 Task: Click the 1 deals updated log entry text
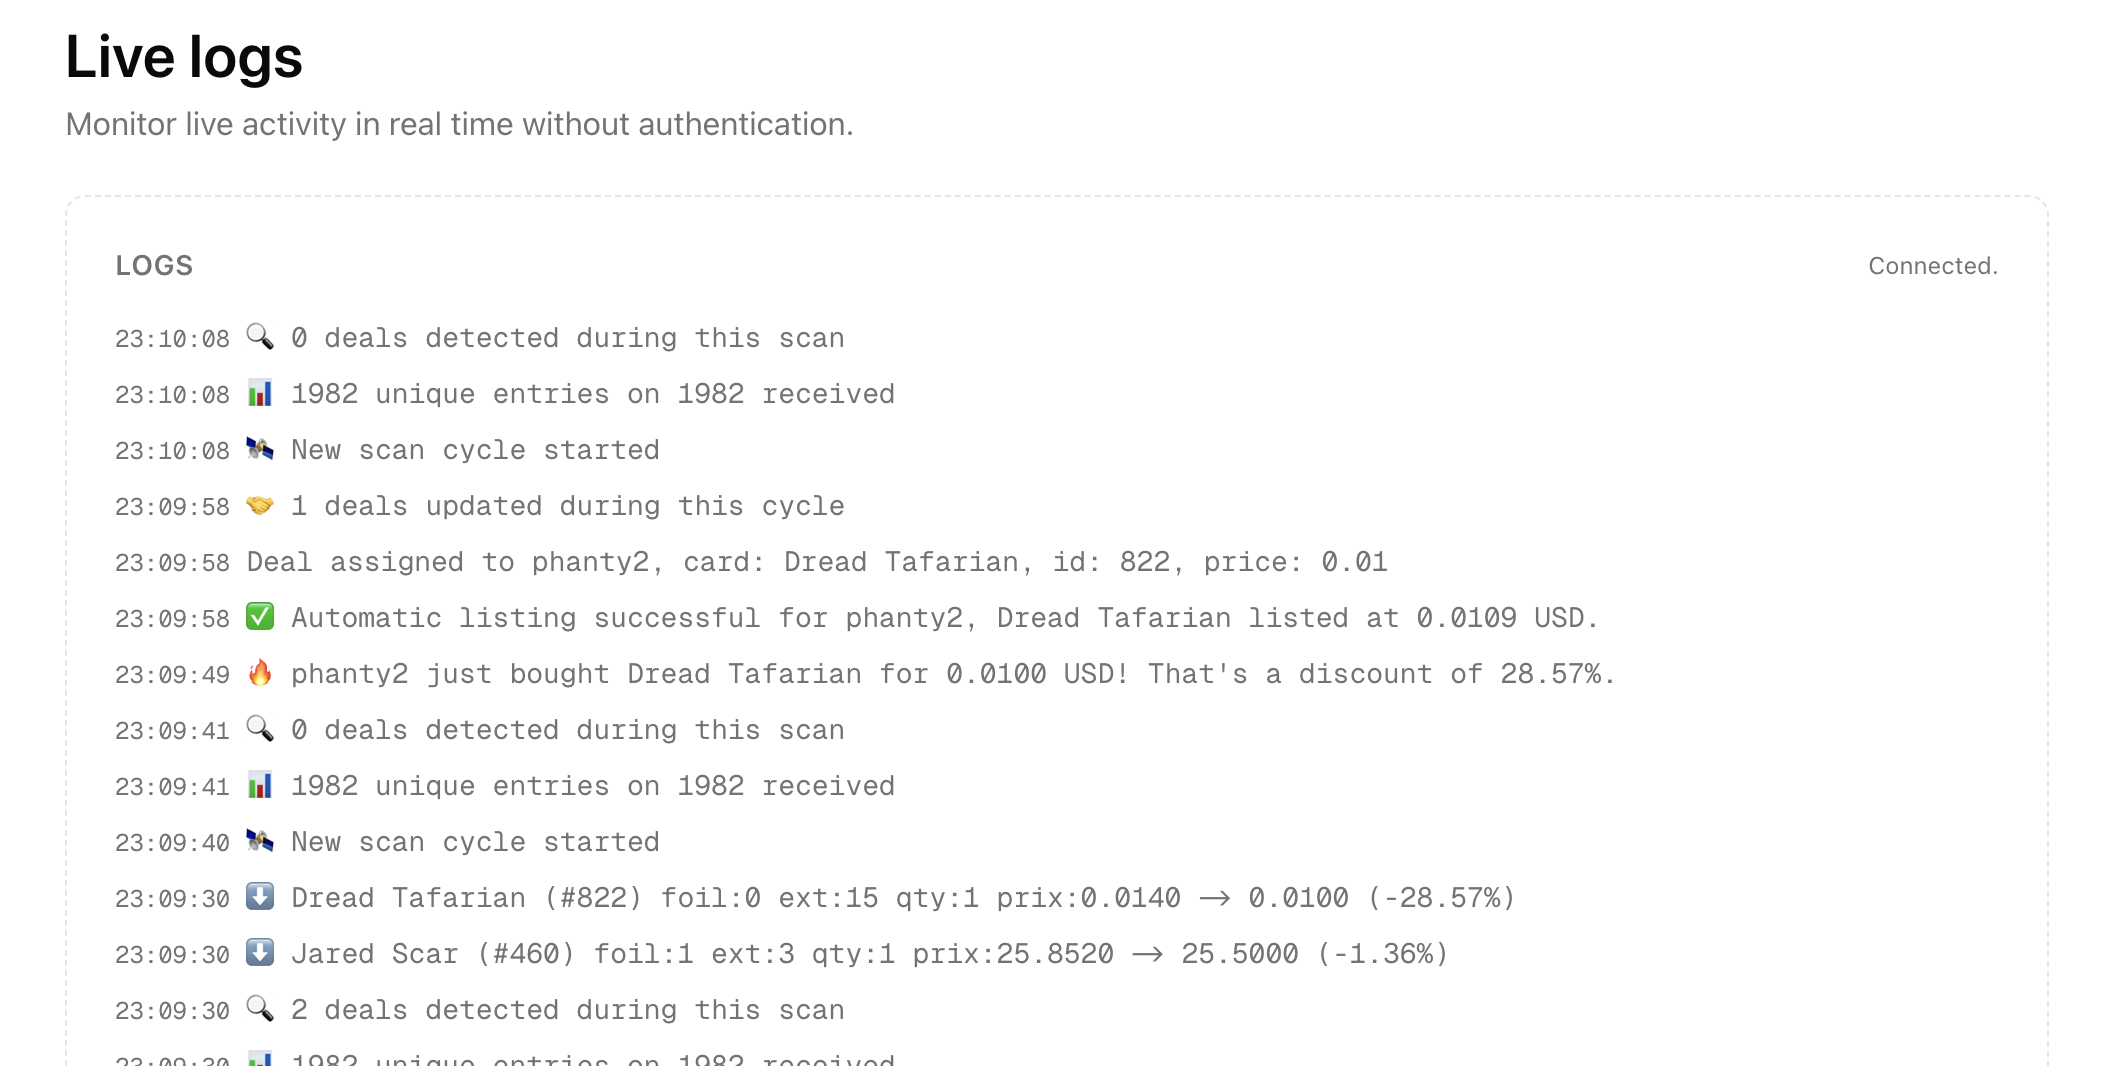tap(567, 506)
